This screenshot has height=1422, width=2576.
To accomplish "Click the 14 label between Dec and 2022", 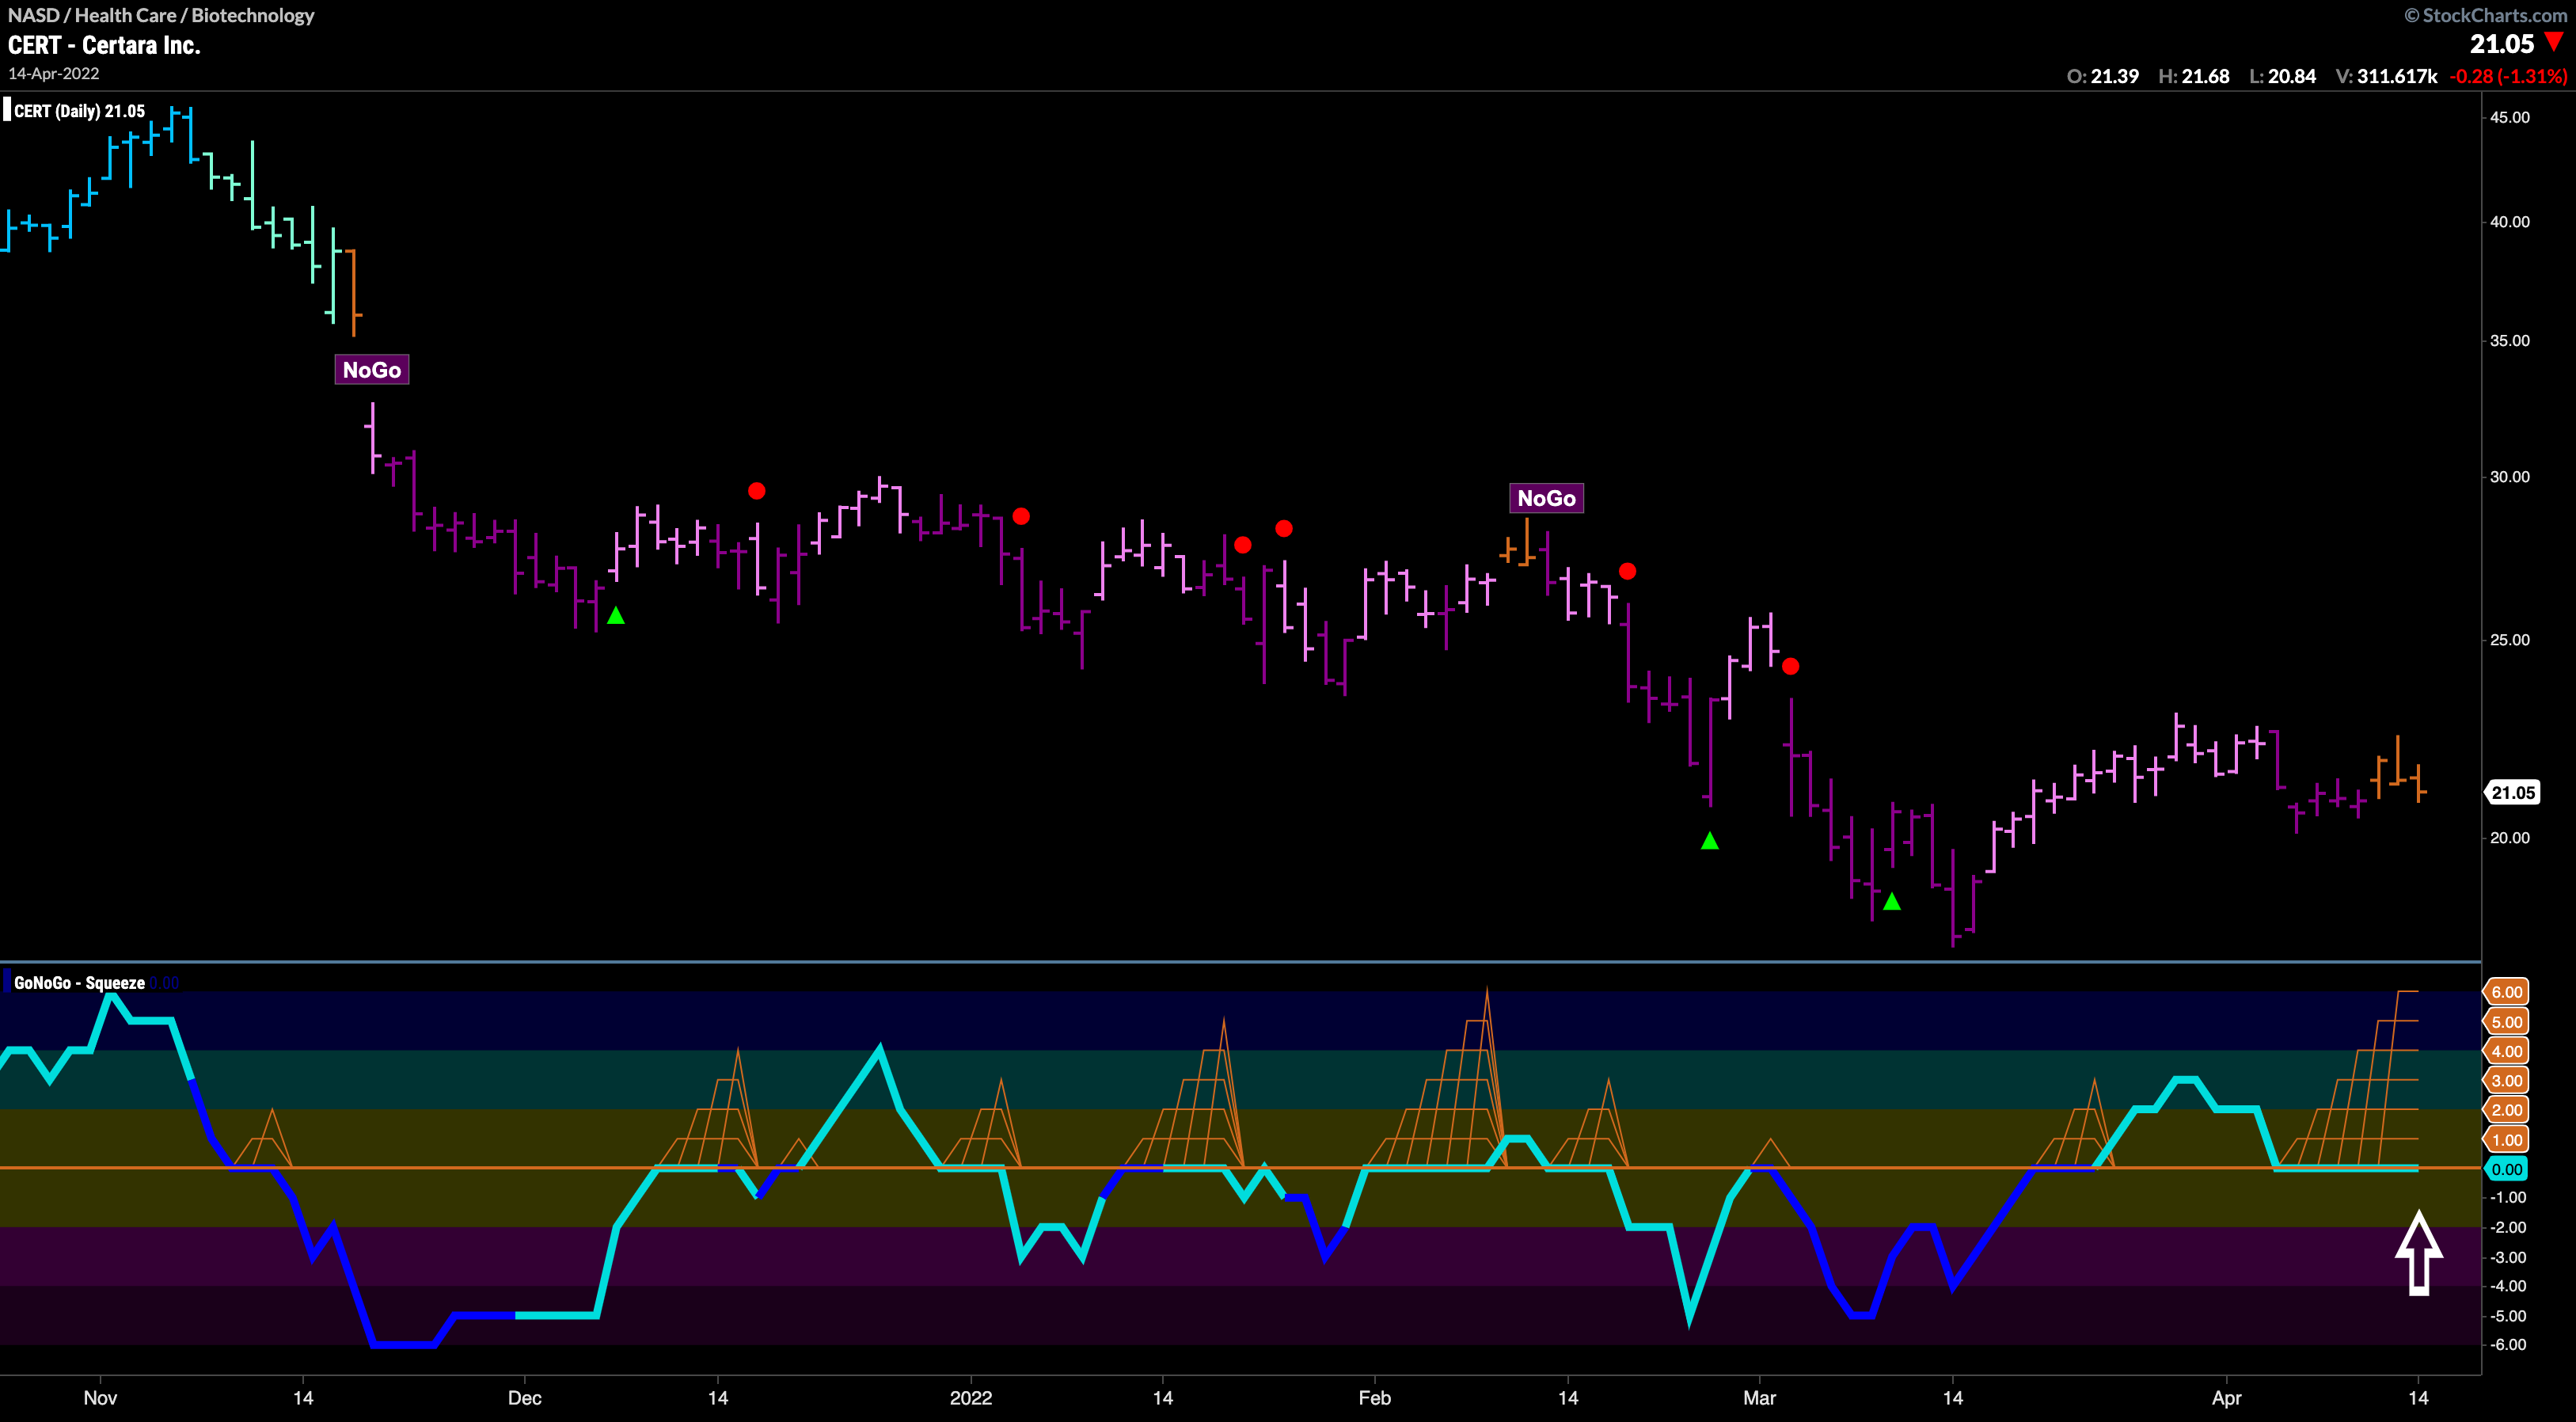I will (x=718, y=1398).
